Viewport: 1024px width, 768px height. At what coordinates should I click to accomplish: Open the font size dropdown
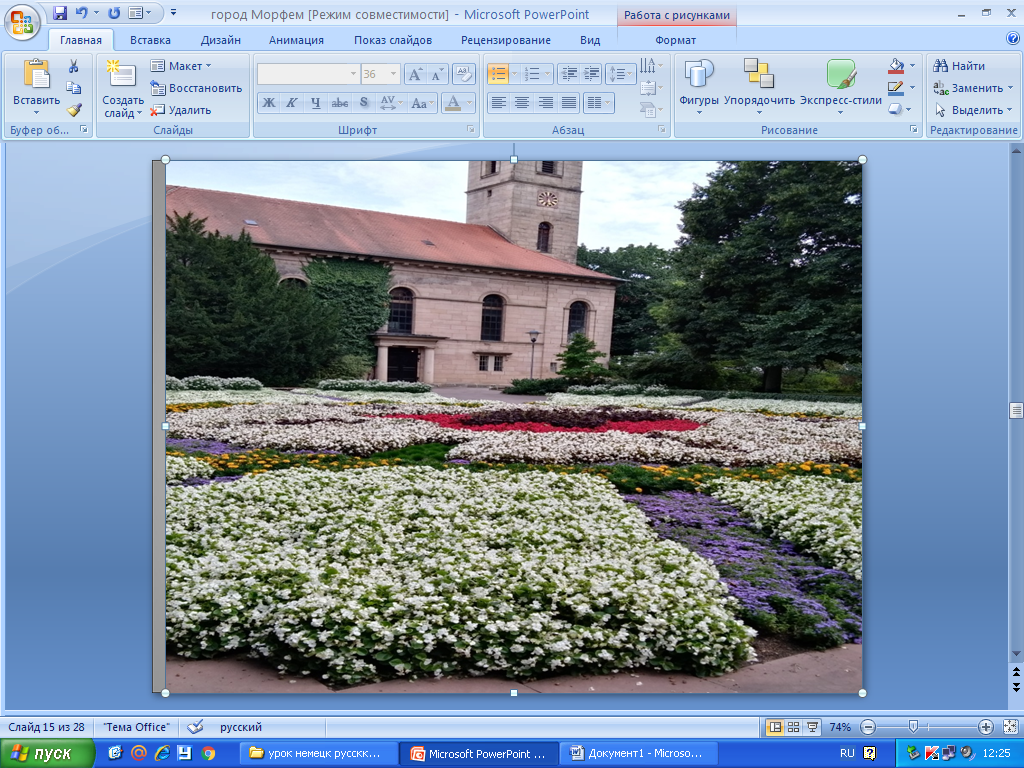(394, 74)
